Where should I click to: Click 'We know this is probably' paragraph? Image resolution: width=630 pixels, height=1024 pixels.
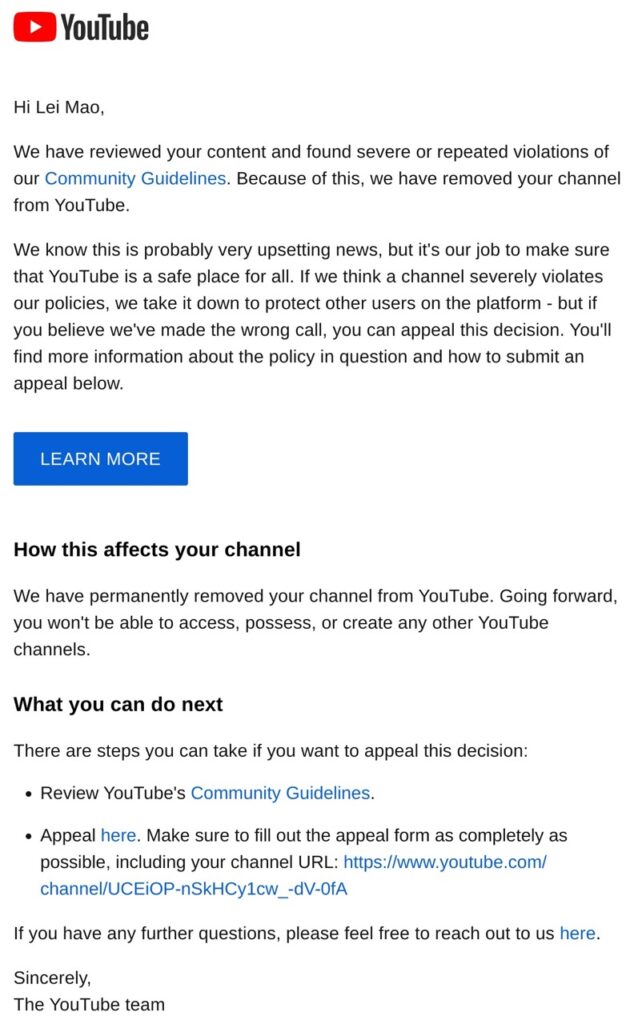(313, 316)
